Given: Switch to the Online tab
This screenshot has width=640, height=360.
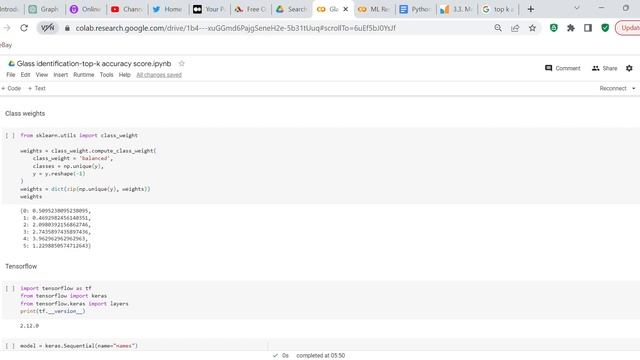Looking at the screenshot, I should click(86, 9).
